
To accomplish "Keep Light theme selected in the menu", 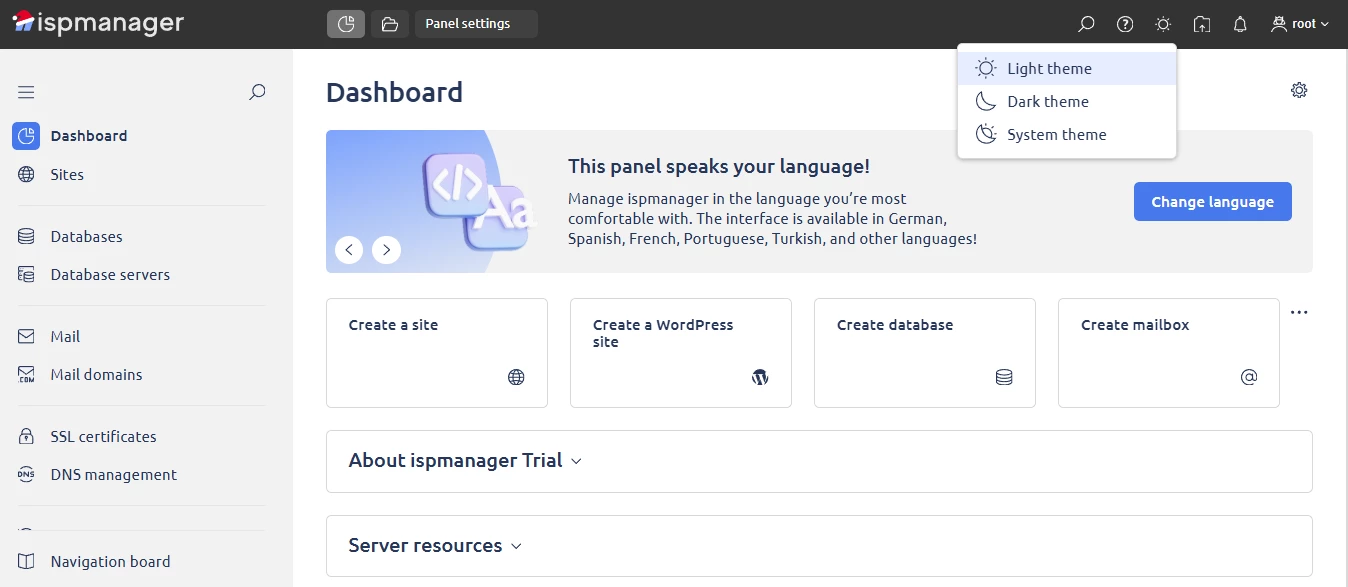I will [1050, 68].
